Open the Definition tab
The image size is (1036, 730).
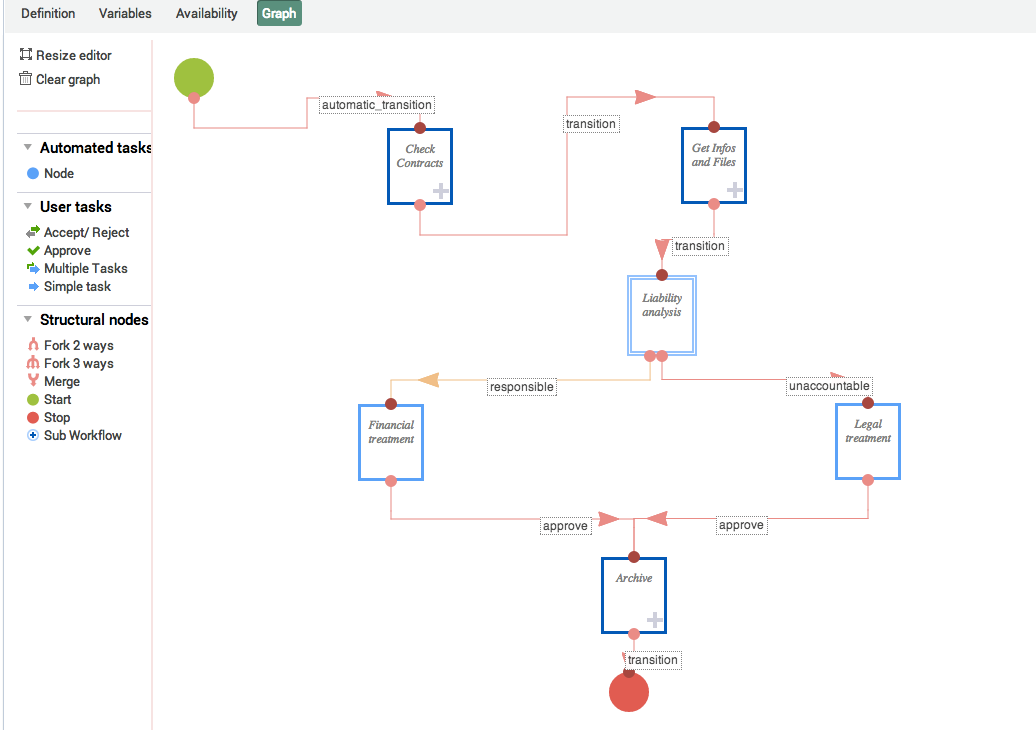click(48, 13)
